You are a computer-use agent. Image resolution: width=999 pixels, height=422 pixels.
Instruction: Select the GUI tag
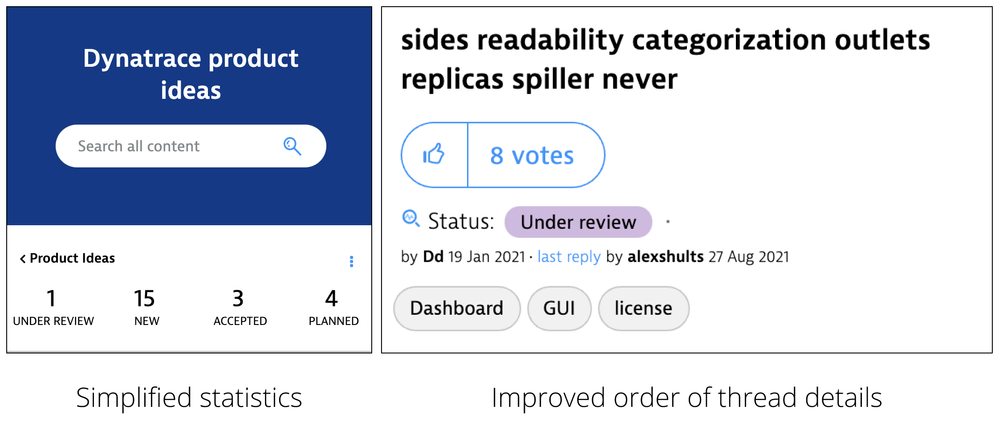[x=559, y=309]
